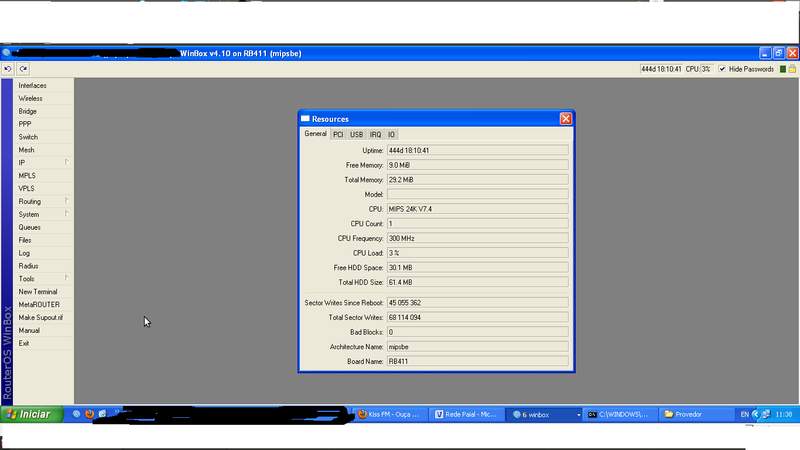Image resolution: width=800 pixels, height=450 pixels.
Task: Click the CPU Frequency field
Action: coord(478,238)
